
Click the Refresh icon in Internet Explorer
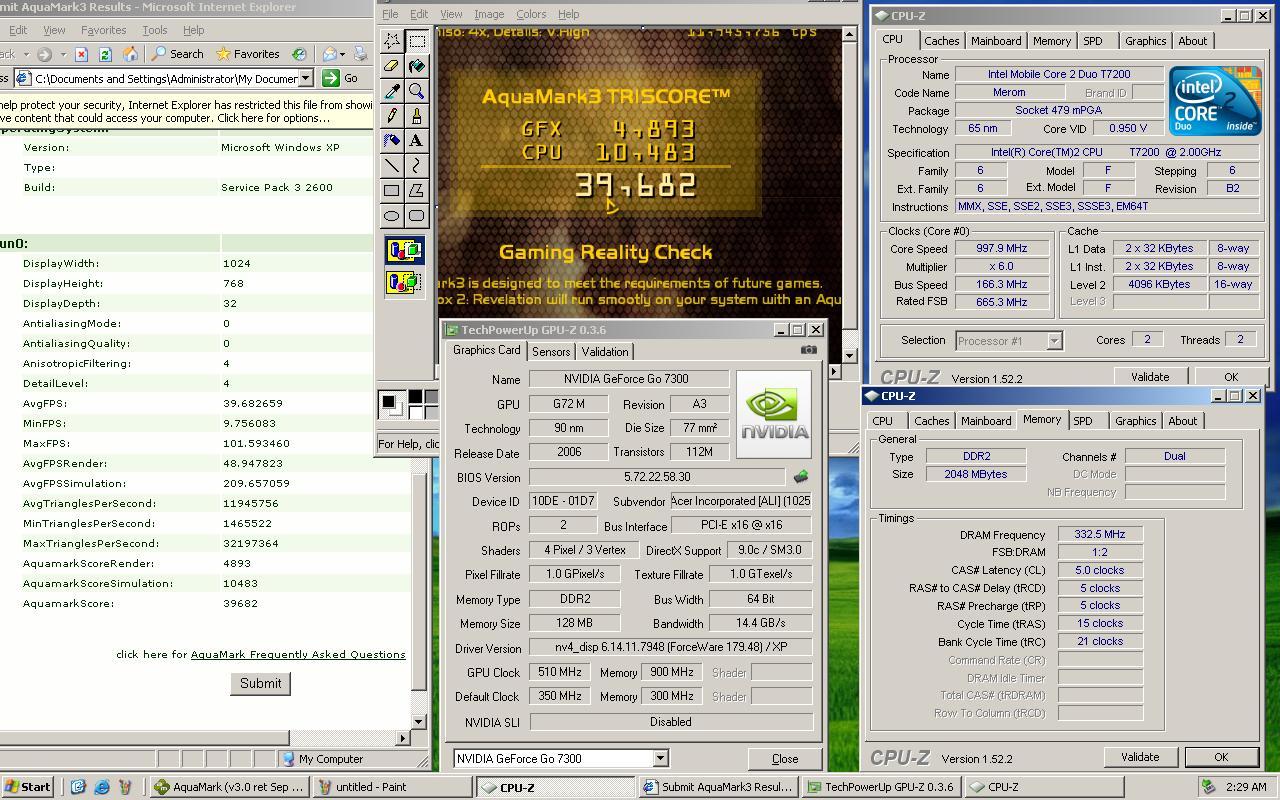pyautogui.click(x=105, y=54)
